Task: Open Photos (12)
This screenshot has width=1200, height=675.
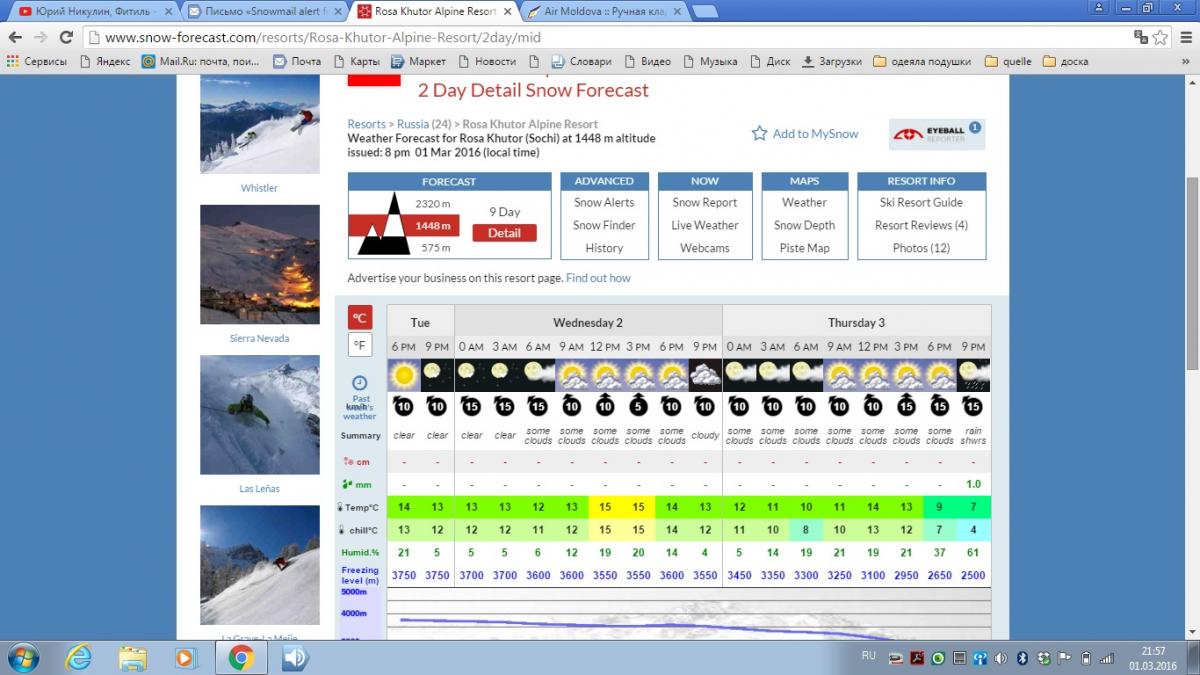Action: tap(921, 248)
